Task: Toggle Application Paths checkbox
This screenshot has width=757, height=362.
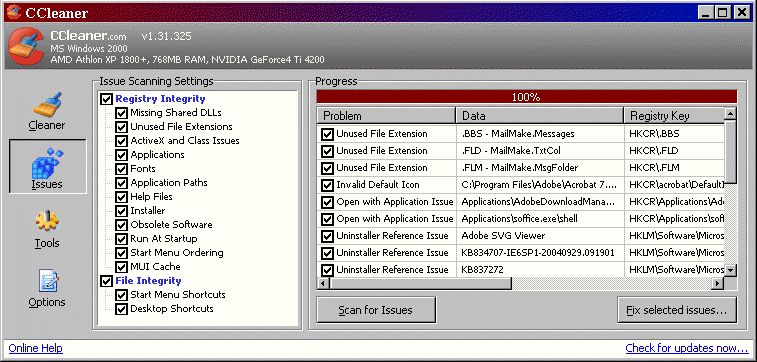Action: tap(121, 183)
